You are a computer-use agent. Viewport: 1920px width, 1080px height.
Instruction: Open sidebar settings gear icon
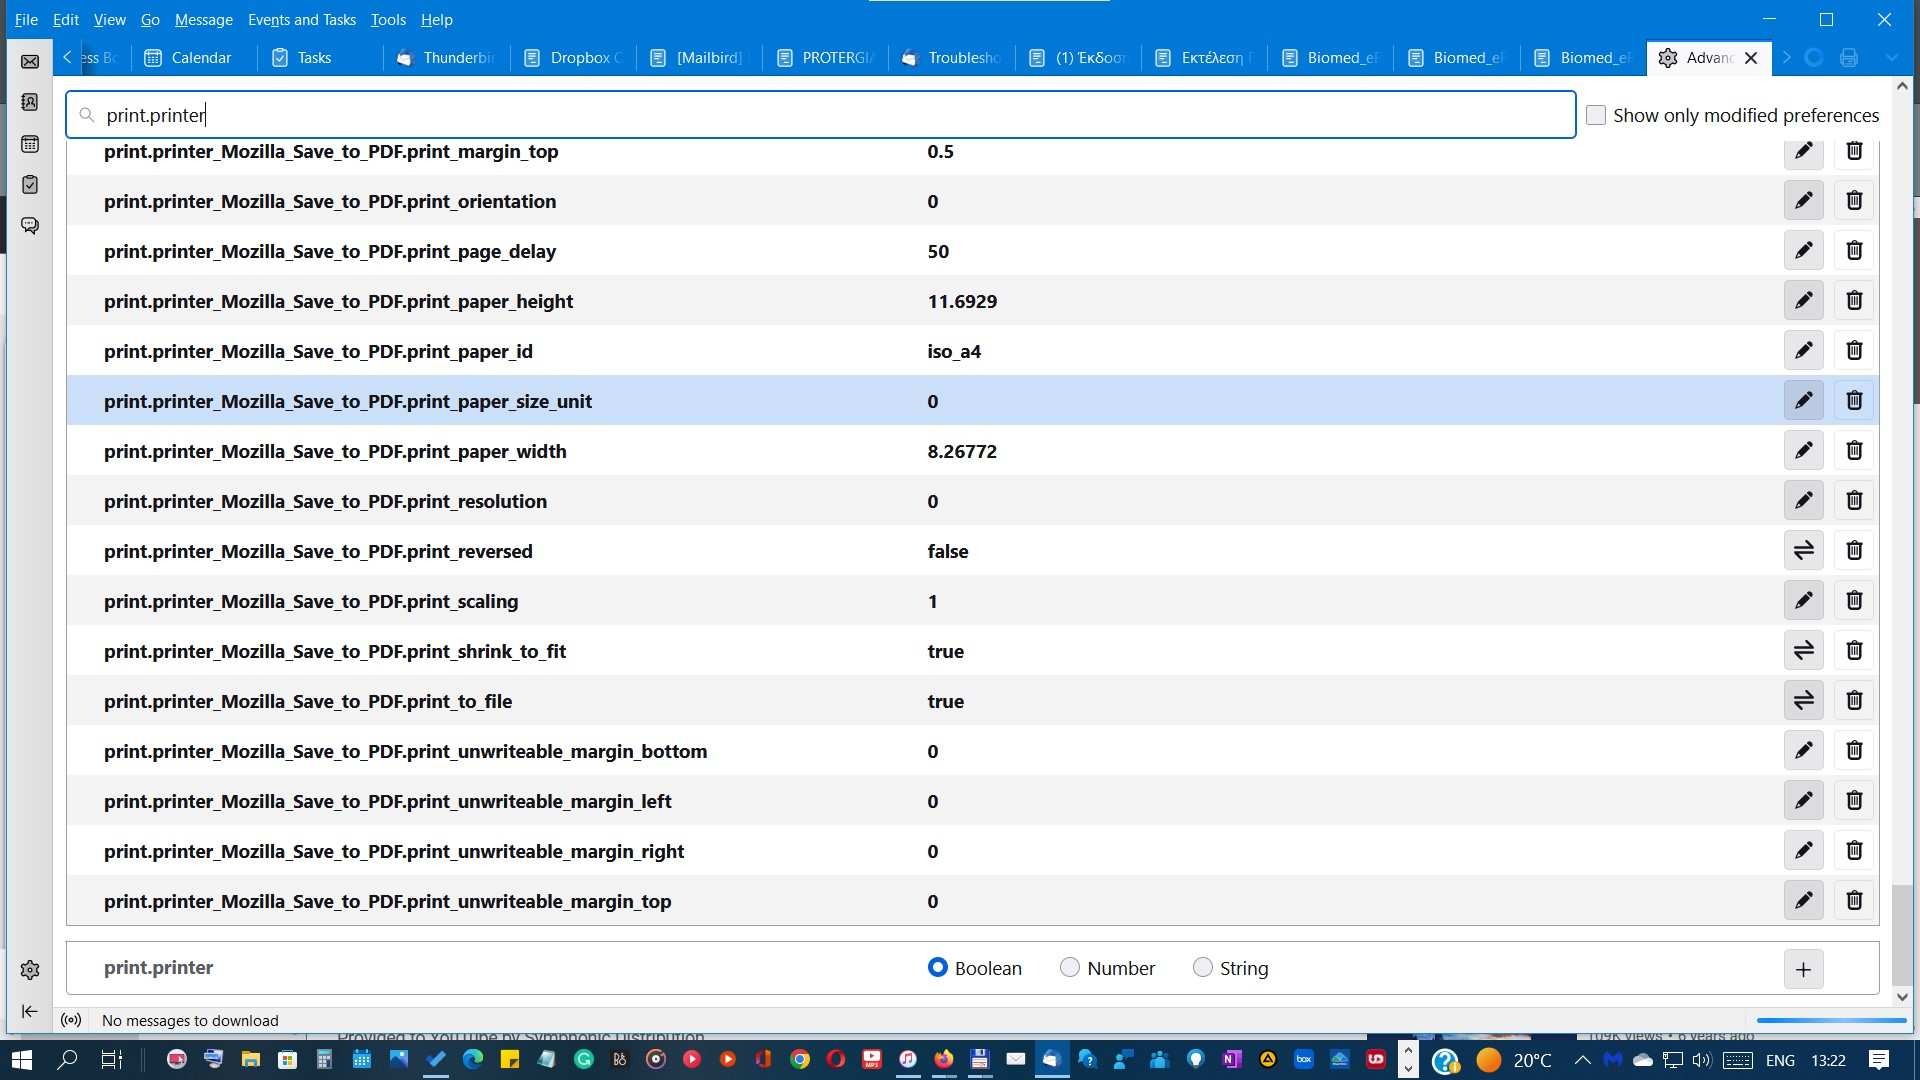[x=30, y=970]
